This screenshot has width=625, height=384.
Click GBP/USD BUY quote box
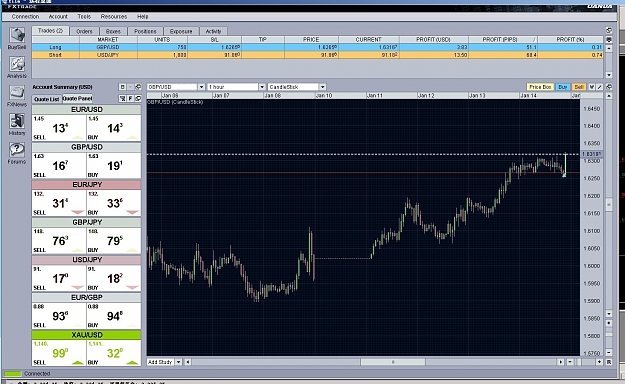(114, 165)
